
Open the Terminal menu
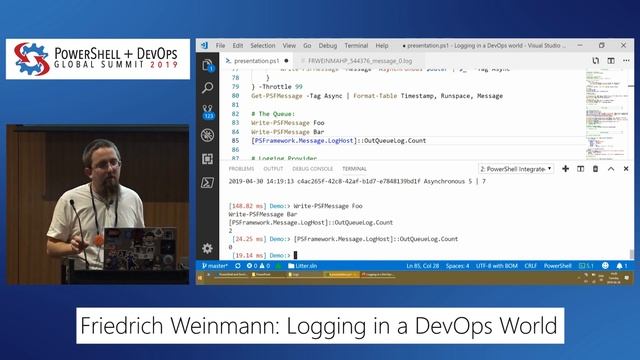point(356,46)
